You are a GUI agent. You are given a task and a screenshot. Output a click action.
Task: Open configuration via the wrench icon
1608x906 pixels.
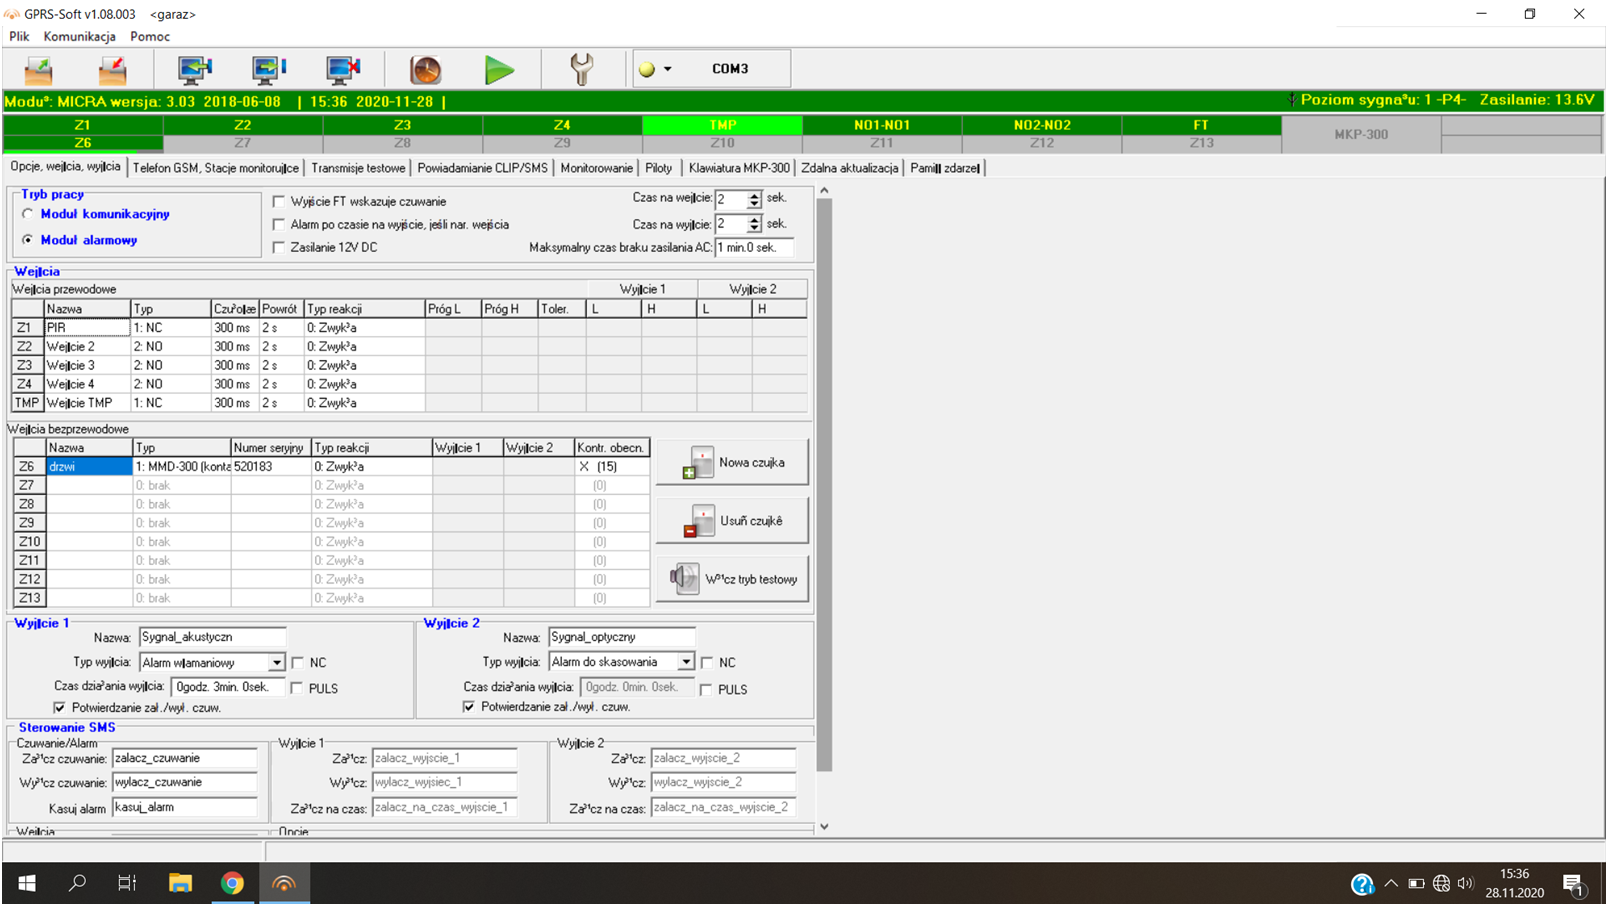coord(581,69)
